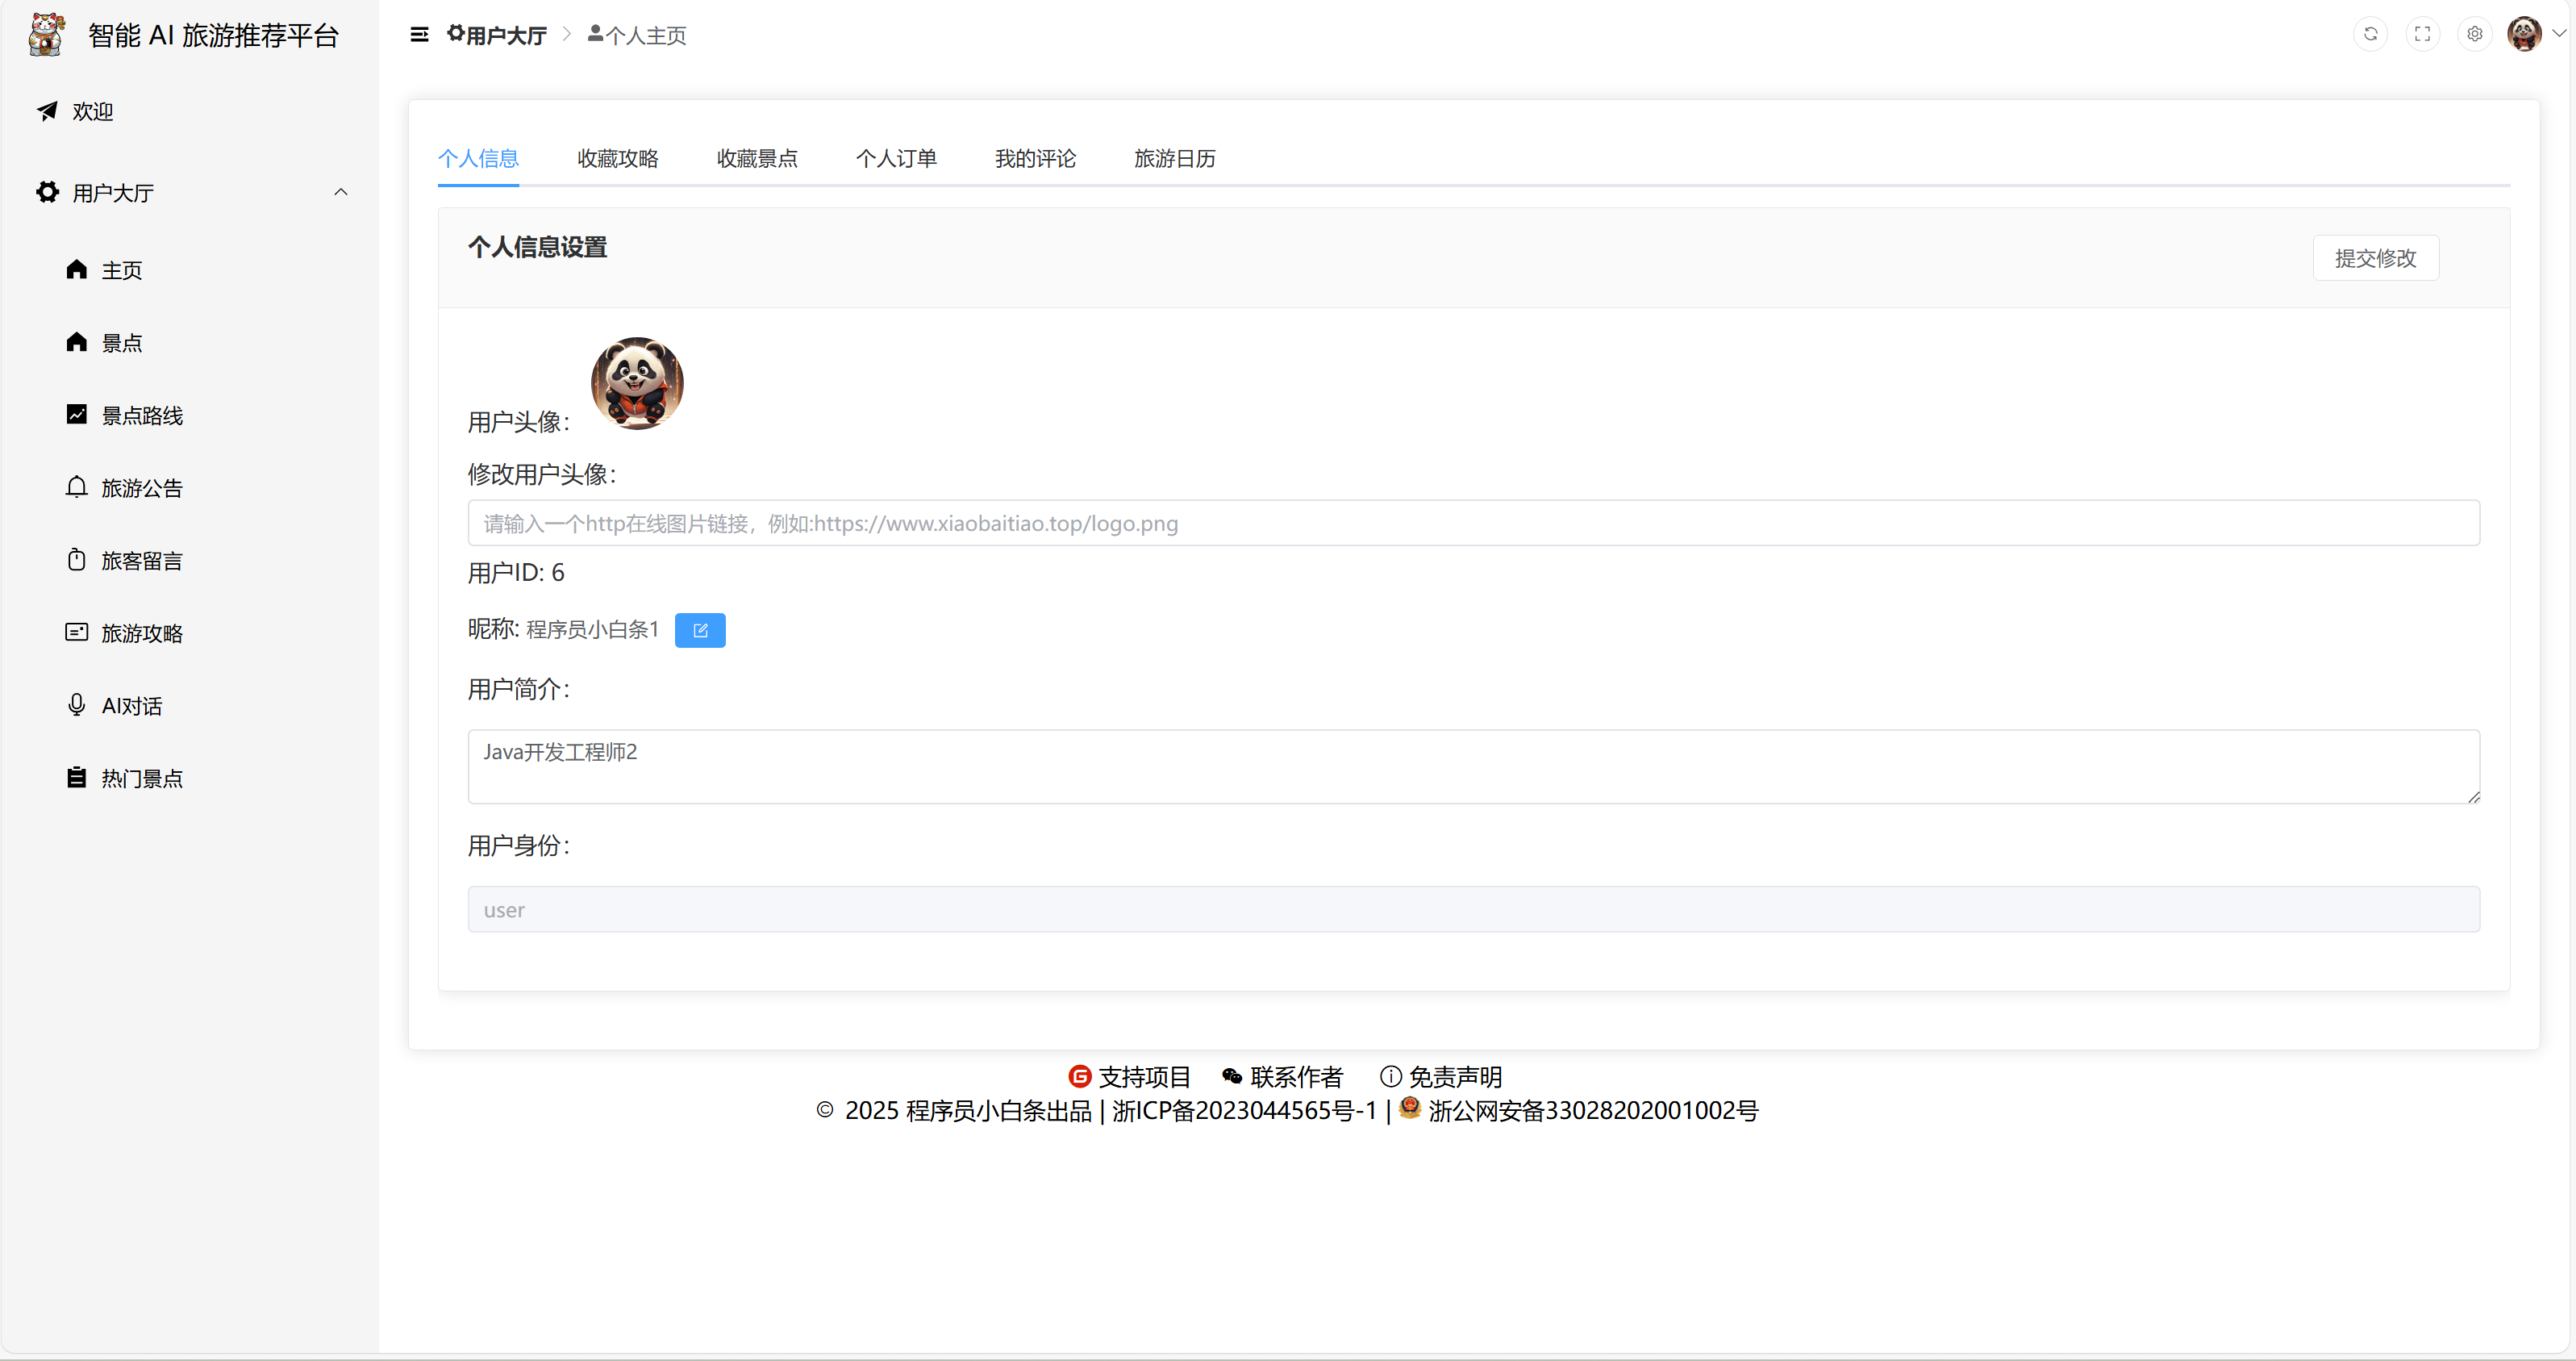This screenshot has width=2576, height=1361.
Task: Toggle fullscreen mode icon
Action: coord(2422,34)
